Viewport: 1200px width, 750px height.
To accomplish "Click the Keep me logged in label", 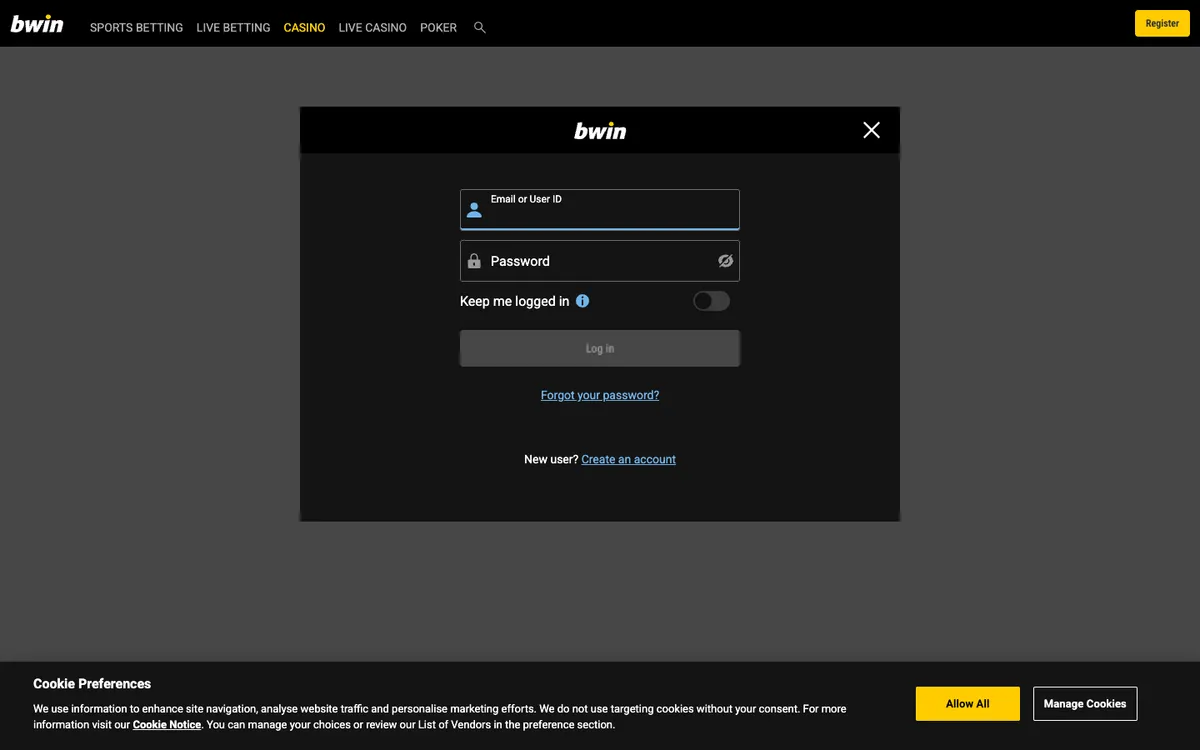I will 514,301.
